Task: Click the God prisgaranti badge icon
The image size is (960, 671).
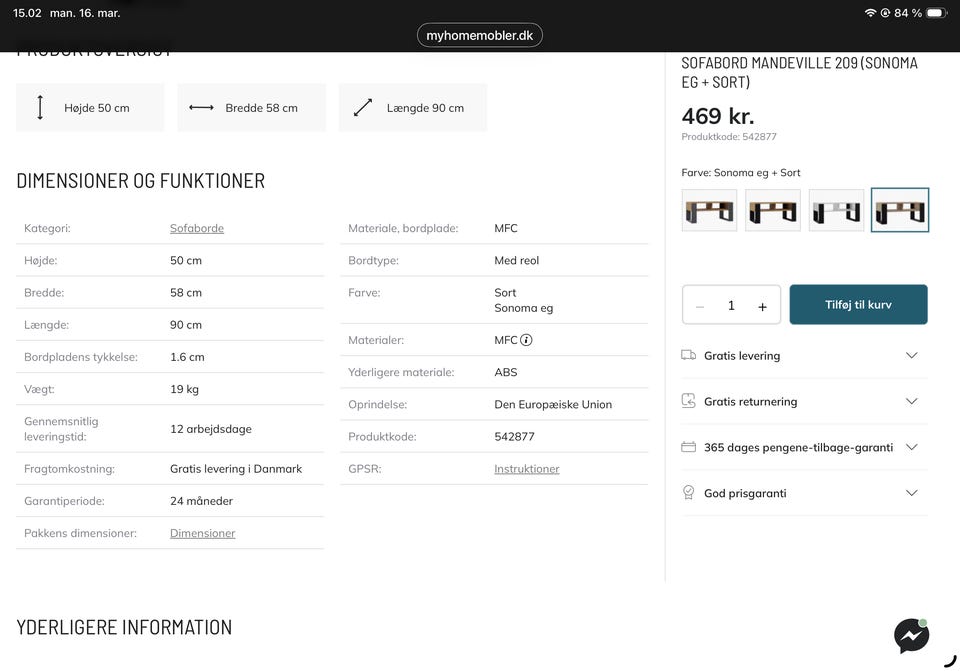Action: point(688,493)
